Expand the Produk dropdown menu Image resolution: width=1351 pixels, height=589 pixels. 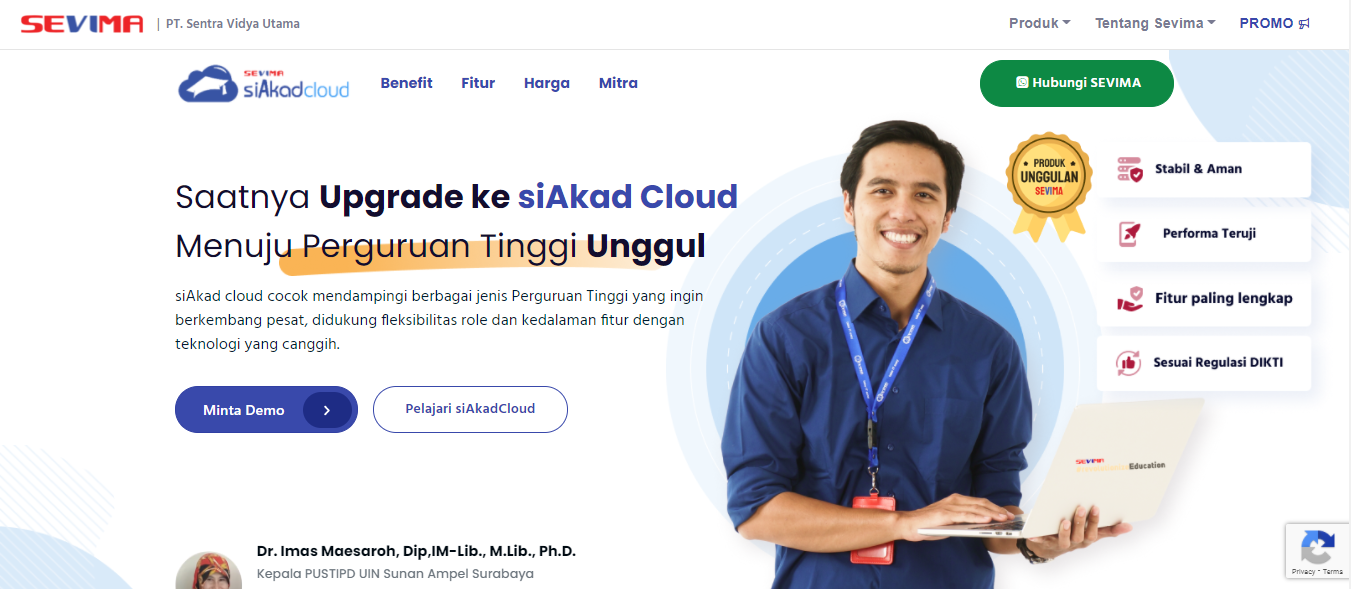pos(1039,23)
